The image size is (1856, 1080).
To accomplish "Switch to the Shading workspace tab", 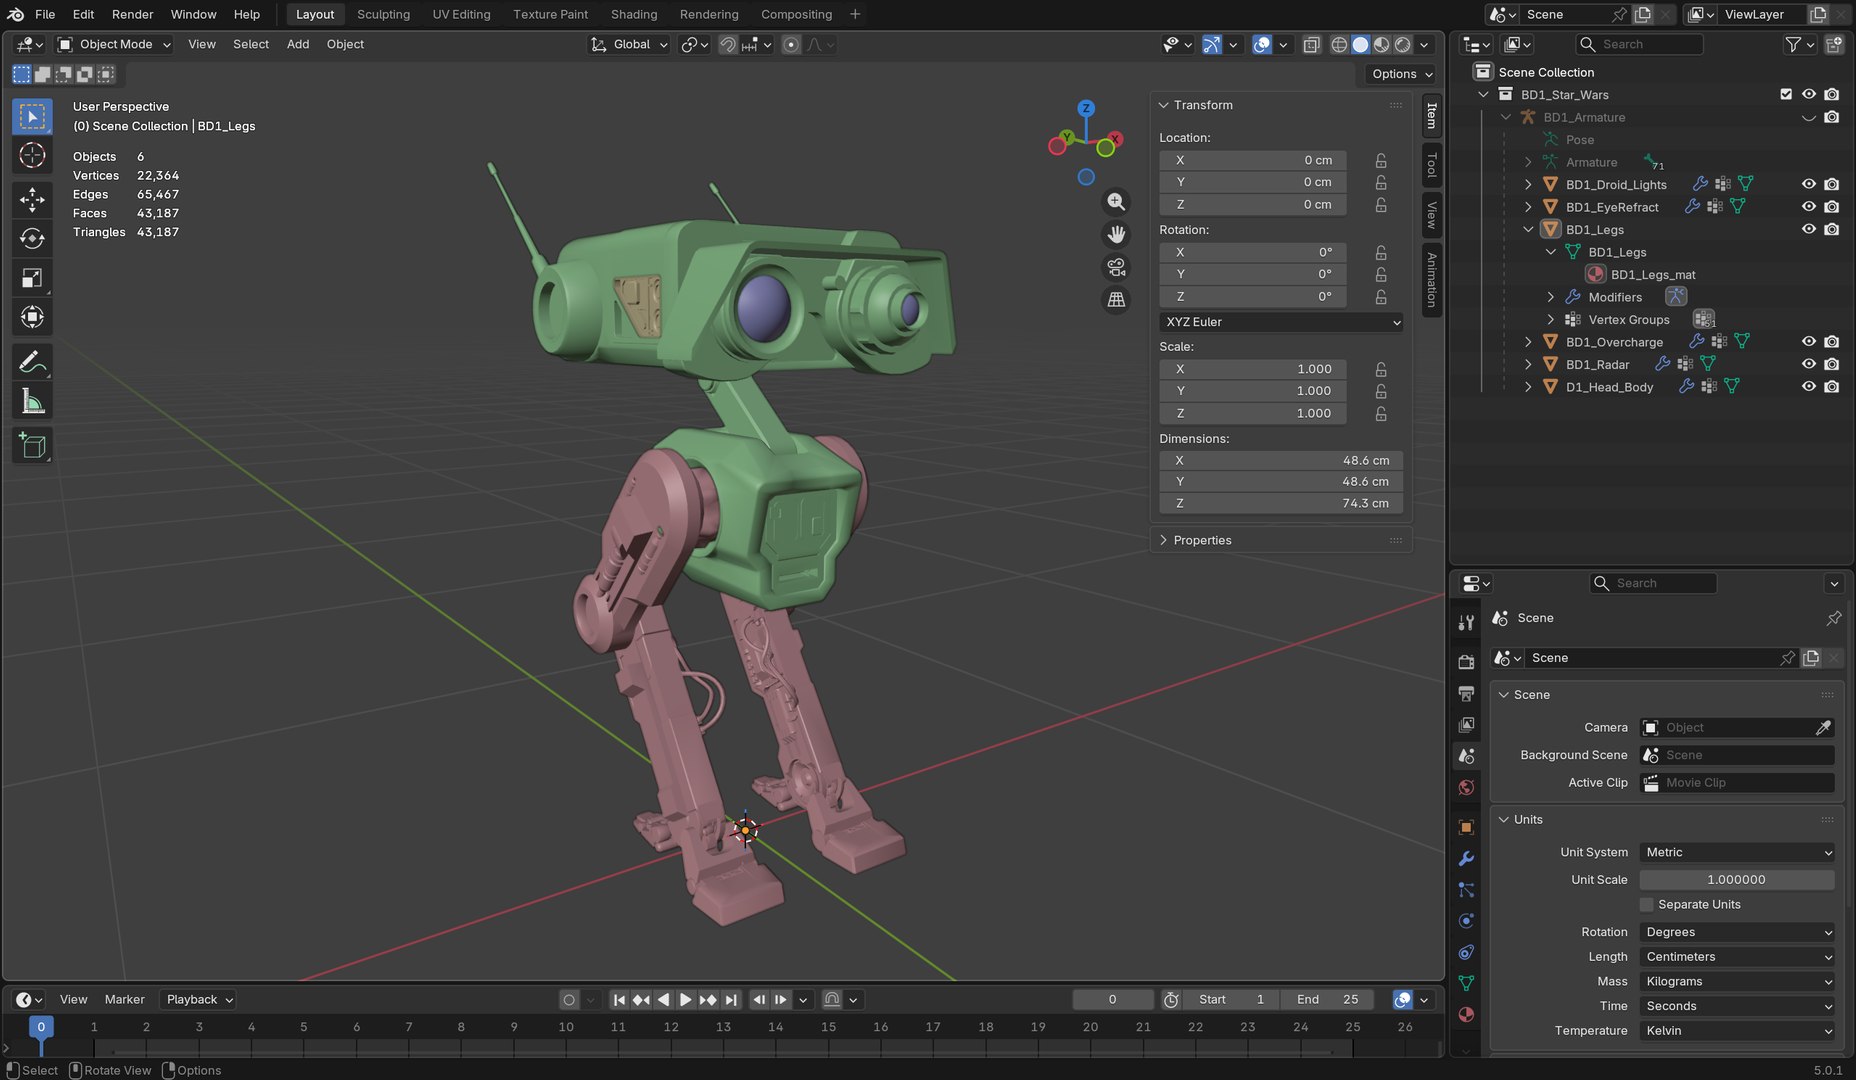I will (x=634, y=14).
